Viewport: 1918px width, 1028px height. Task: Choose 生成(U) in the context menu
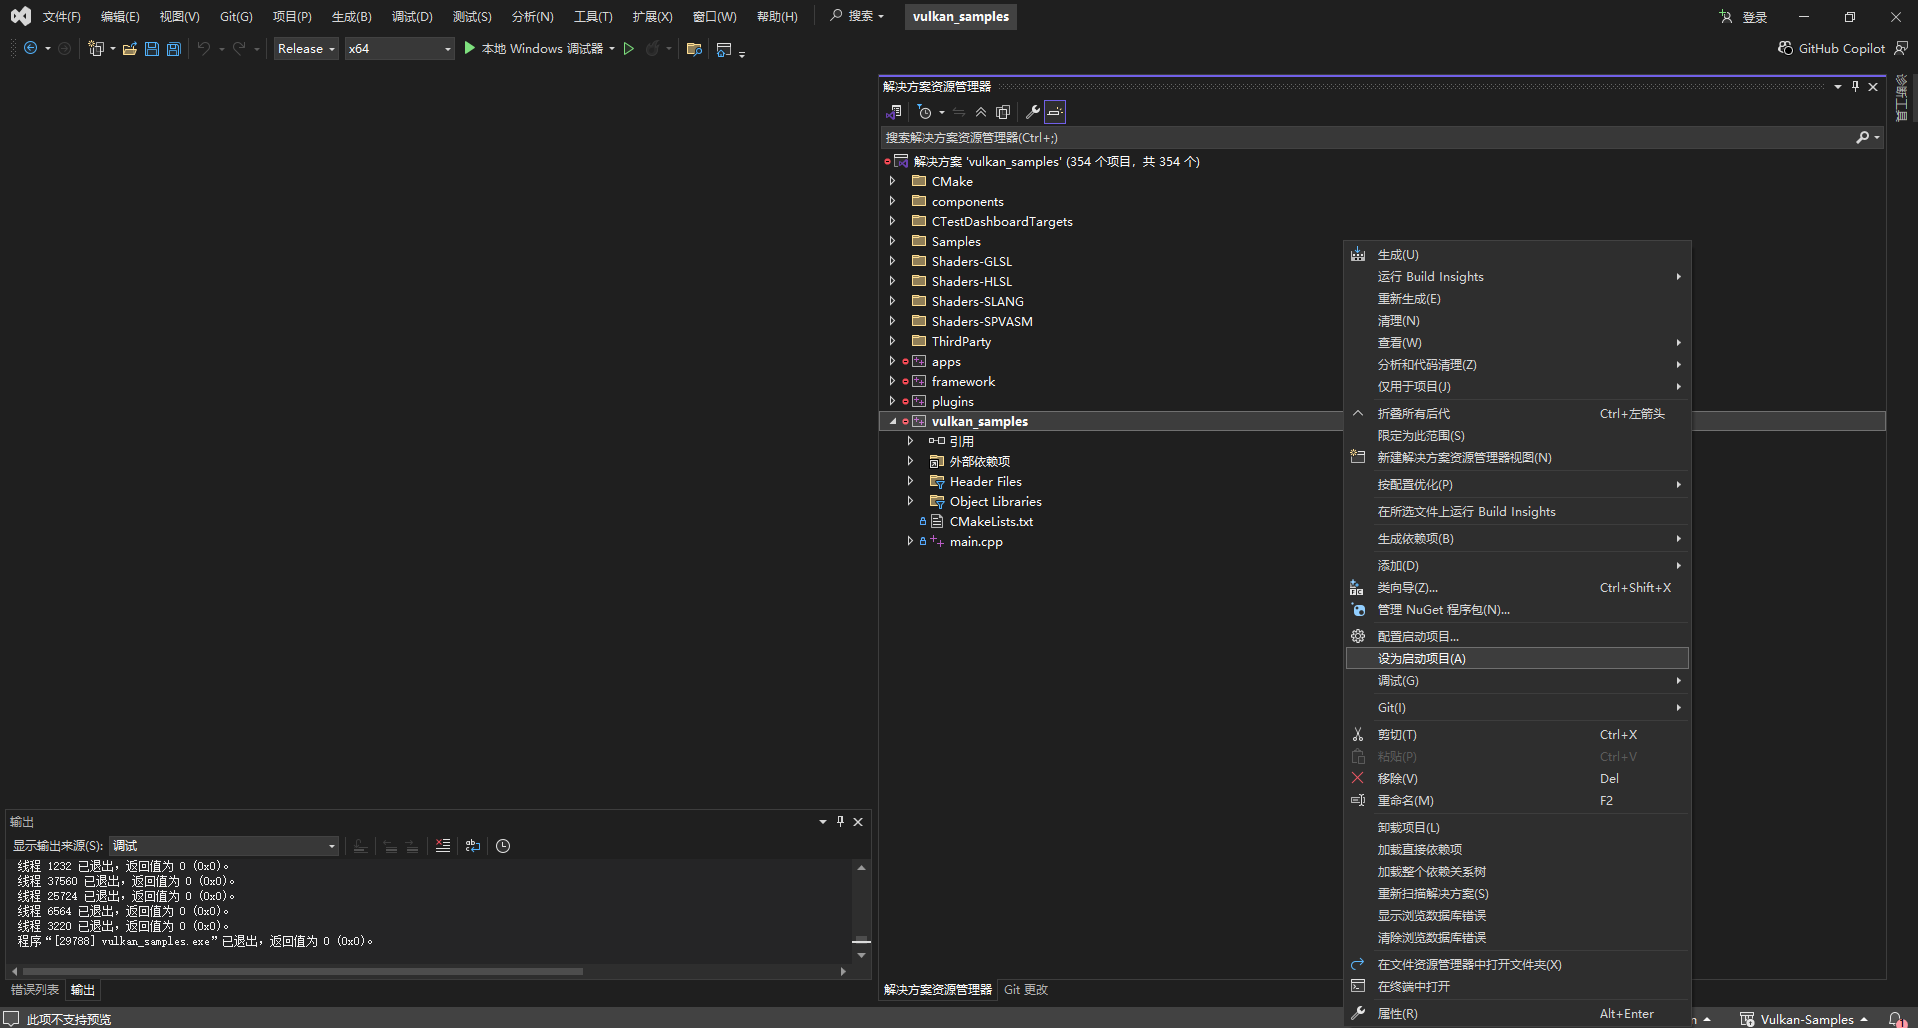(x=1517, y=255)
